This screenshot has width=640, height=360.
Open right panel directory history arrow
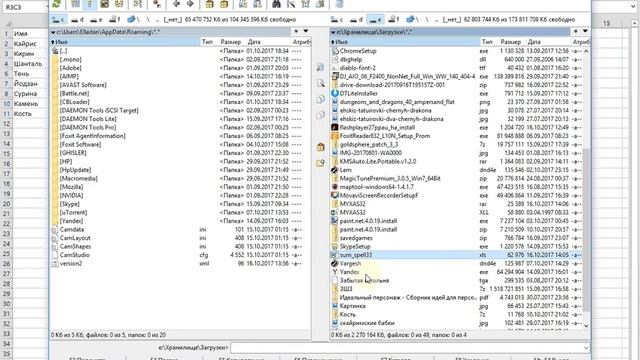tap(585, 31)
